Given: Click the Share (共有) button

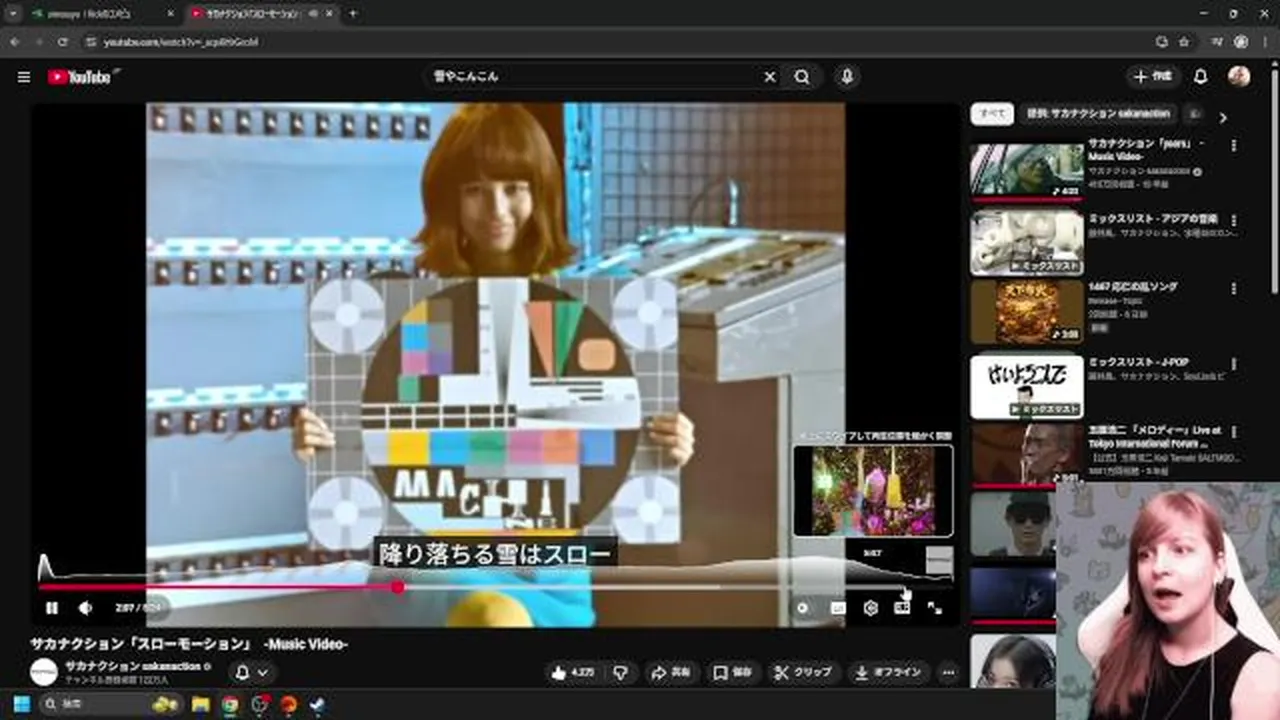Looking at the screenshot, I should pos(670,672).
